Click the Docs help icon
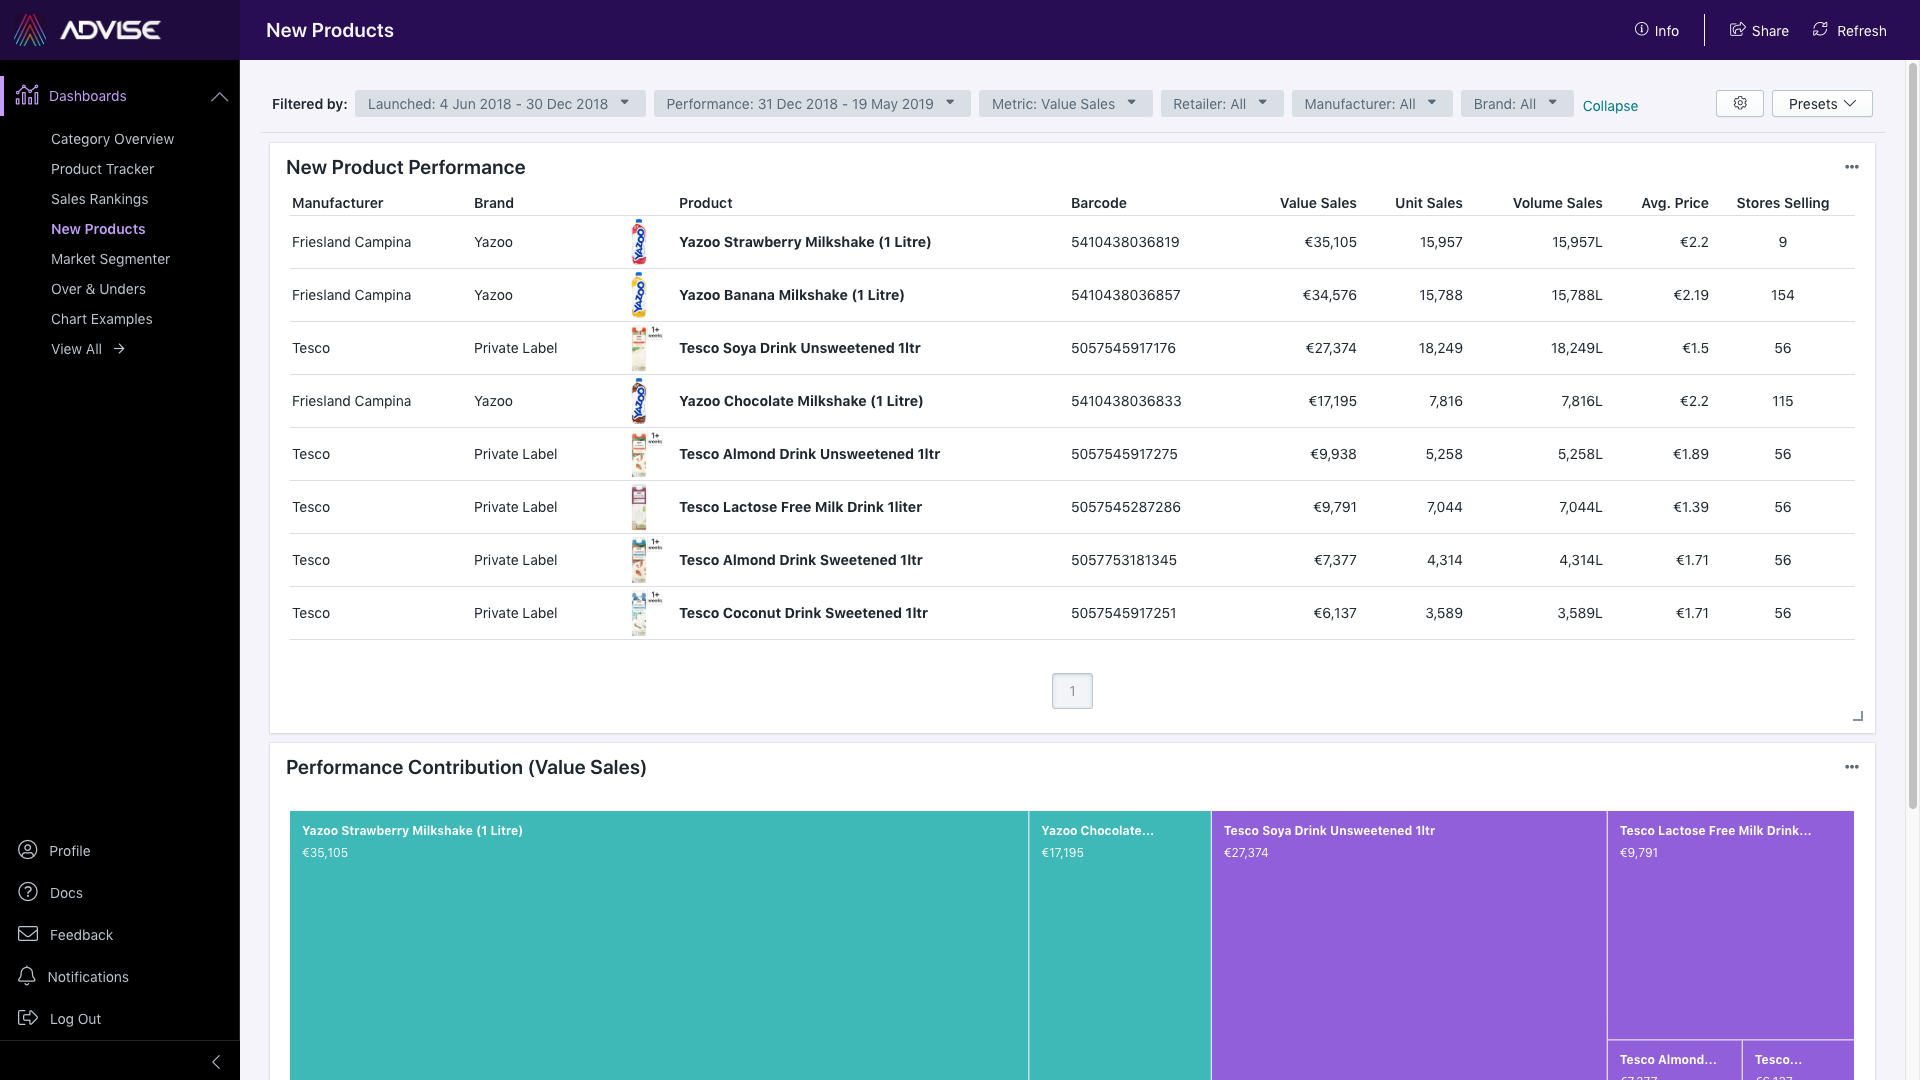 27,892
